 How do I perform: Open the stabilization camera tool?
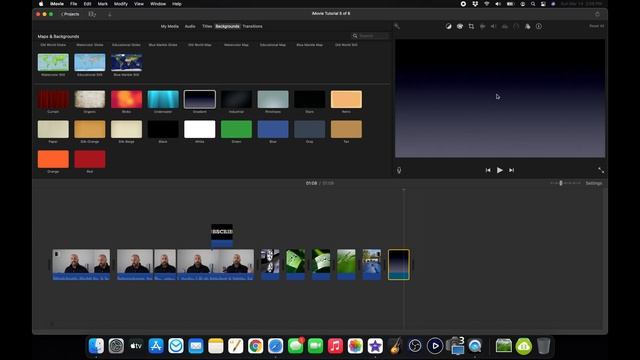(482, 26)
